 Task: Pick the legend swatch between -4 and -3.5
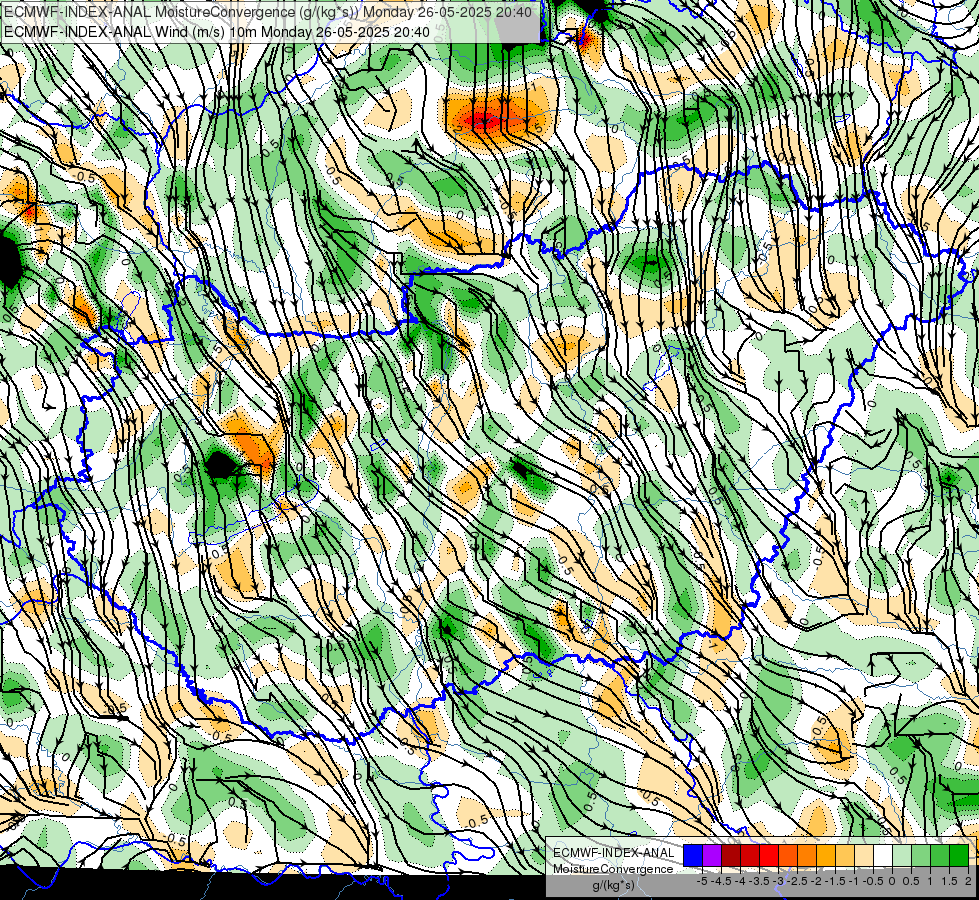pos(750,855)
